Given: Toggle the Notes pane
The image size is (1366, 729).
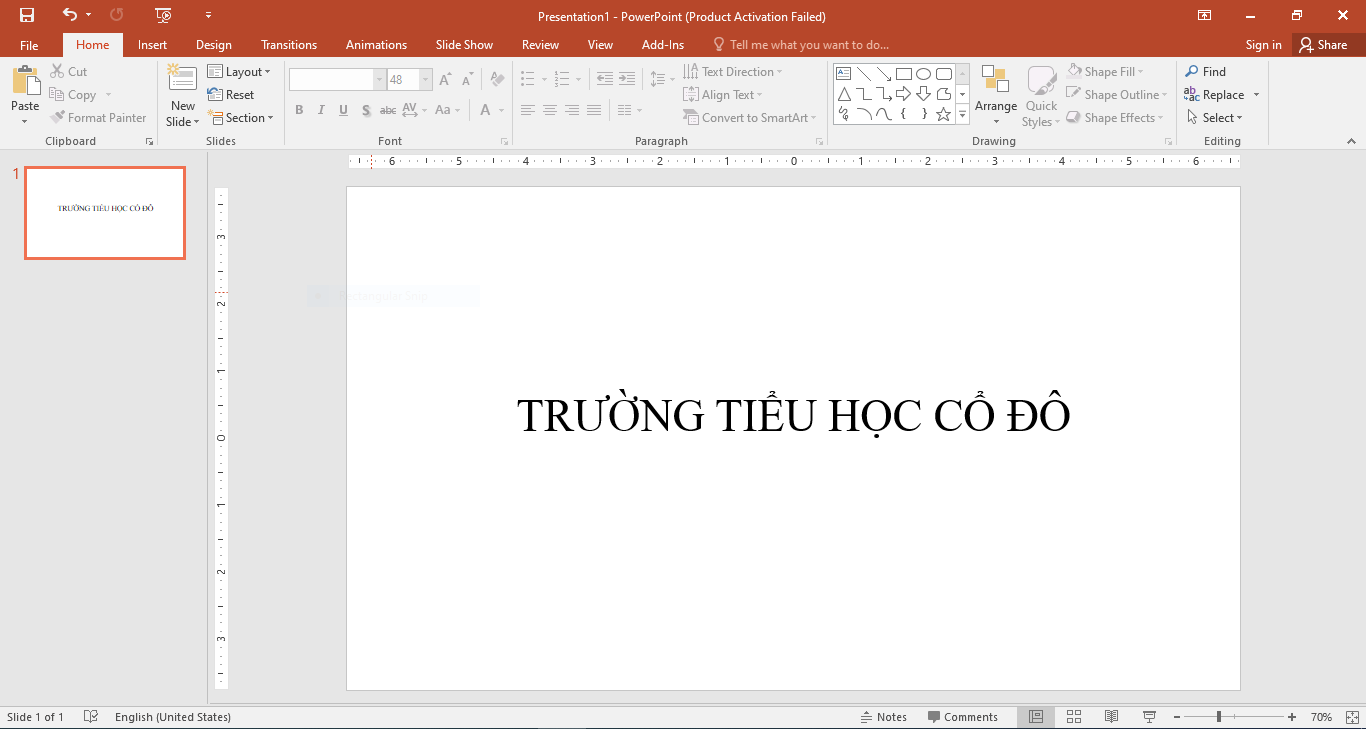Looking at the screenshot, I should (x=883, y=717).
